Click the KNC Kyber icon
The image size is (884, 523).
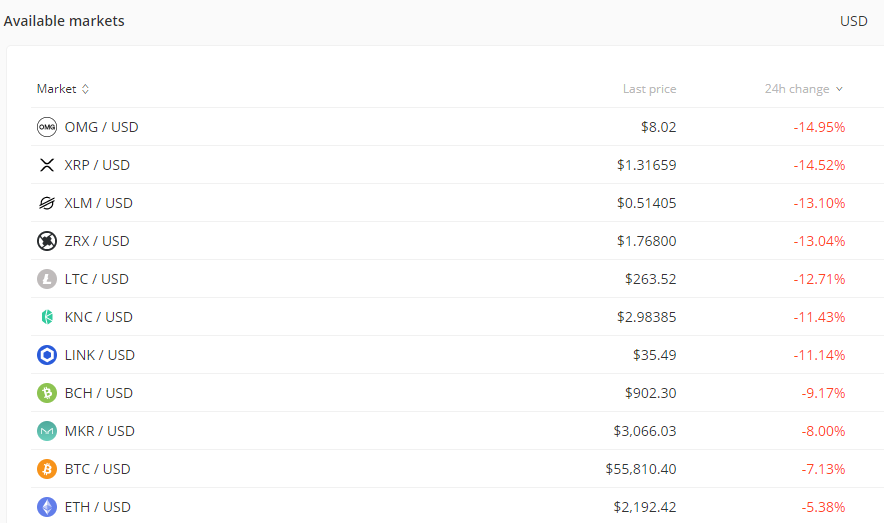(x=47, y=317)
